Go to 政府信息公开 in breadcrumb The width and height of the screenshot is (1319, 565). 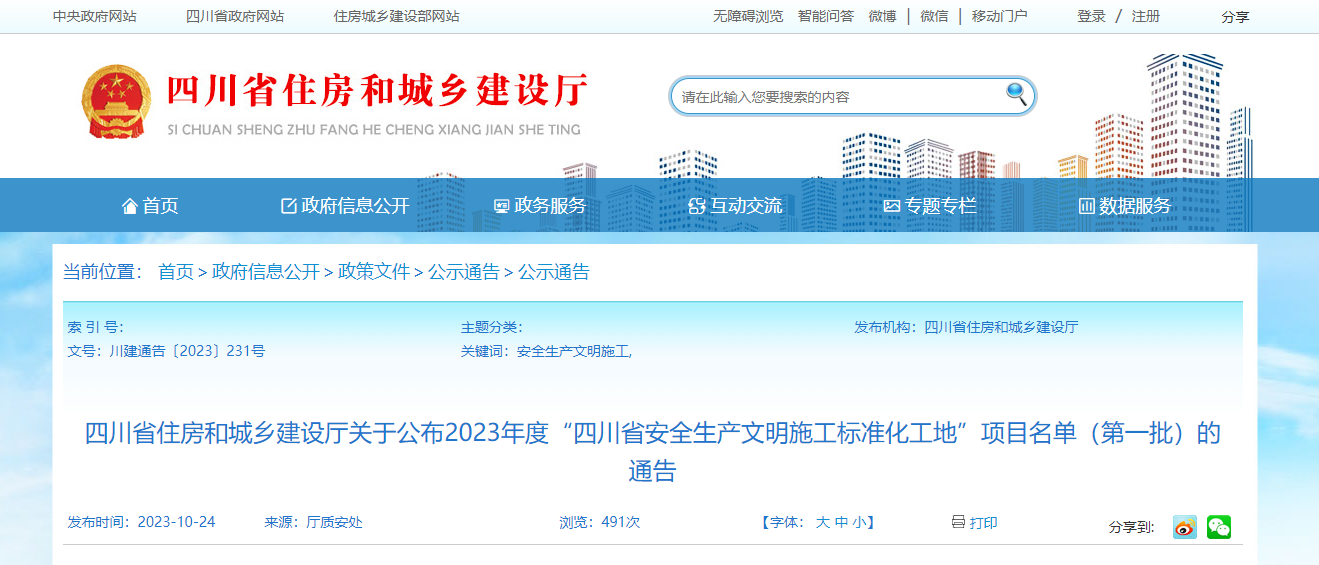click(x=266, y=272)
